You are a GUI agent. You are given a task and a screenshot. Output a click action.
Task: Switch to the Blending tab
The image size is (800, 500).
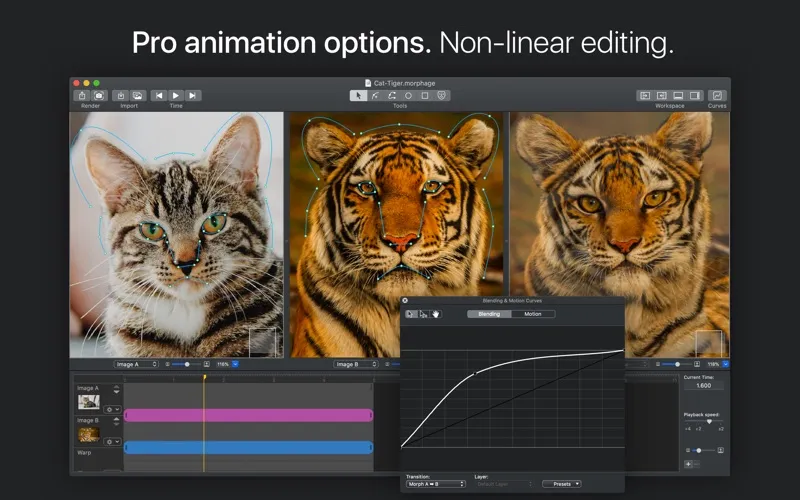pyautogui.click(x=489, y=314)
